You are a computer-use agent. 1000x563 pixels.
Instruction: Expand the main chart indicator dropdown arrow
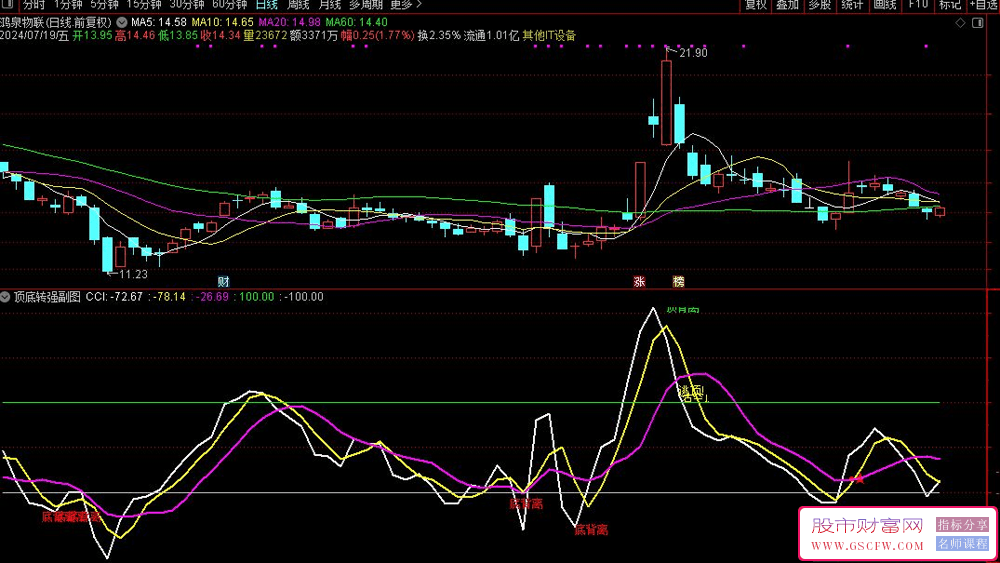tap(122, 22)
